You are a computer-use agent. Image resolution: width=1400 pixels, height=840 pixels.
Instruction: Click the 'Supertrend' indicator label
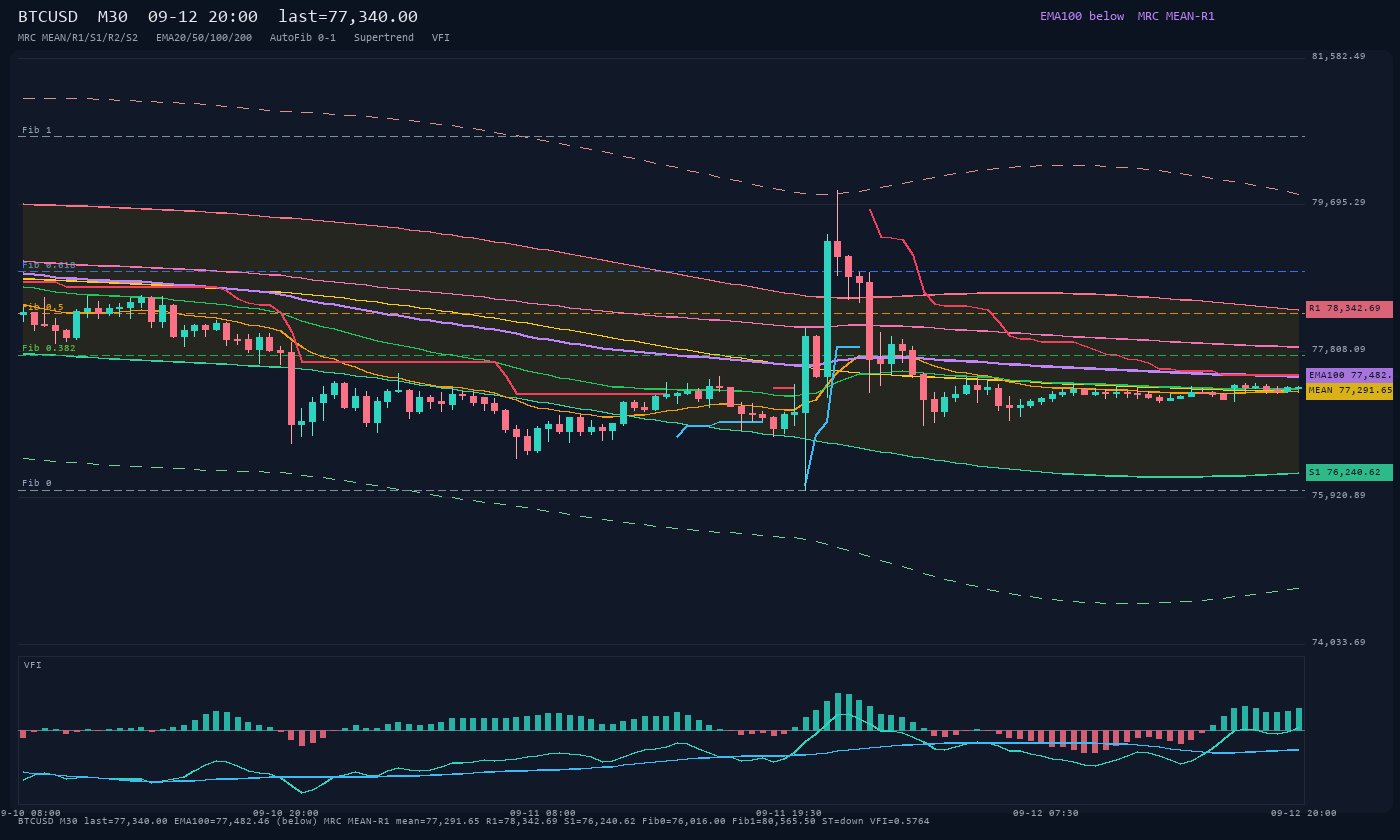pos(384,37)
